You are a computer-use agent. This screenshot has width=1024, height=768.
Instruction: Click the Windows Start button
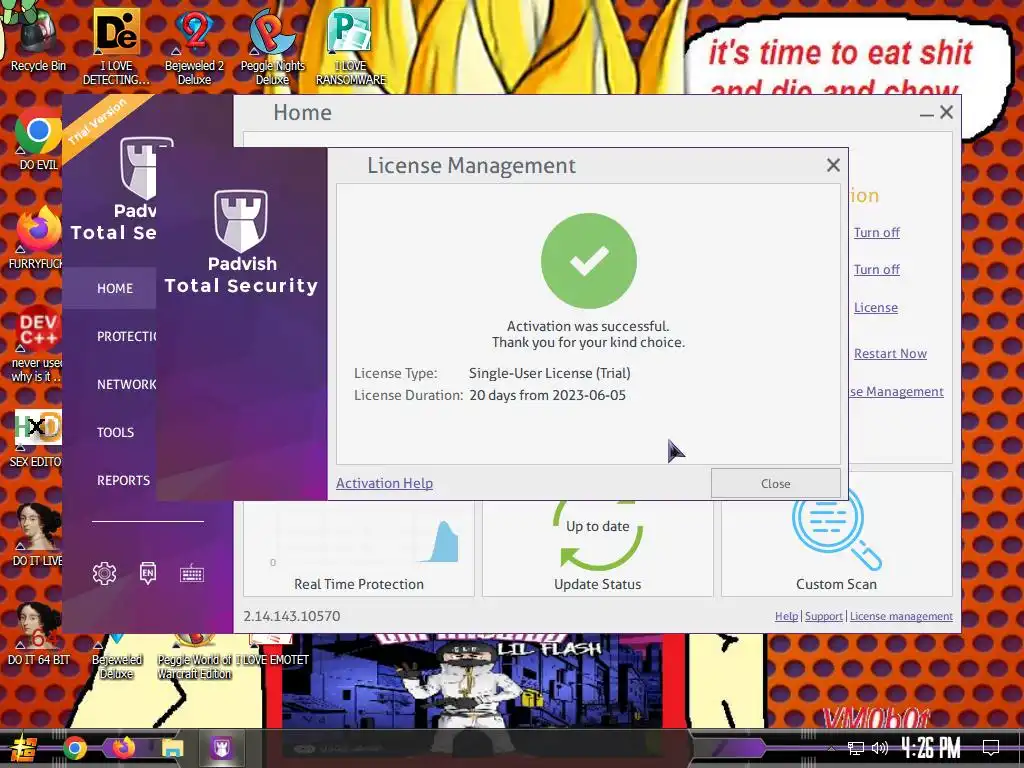(x=22, y=748)
